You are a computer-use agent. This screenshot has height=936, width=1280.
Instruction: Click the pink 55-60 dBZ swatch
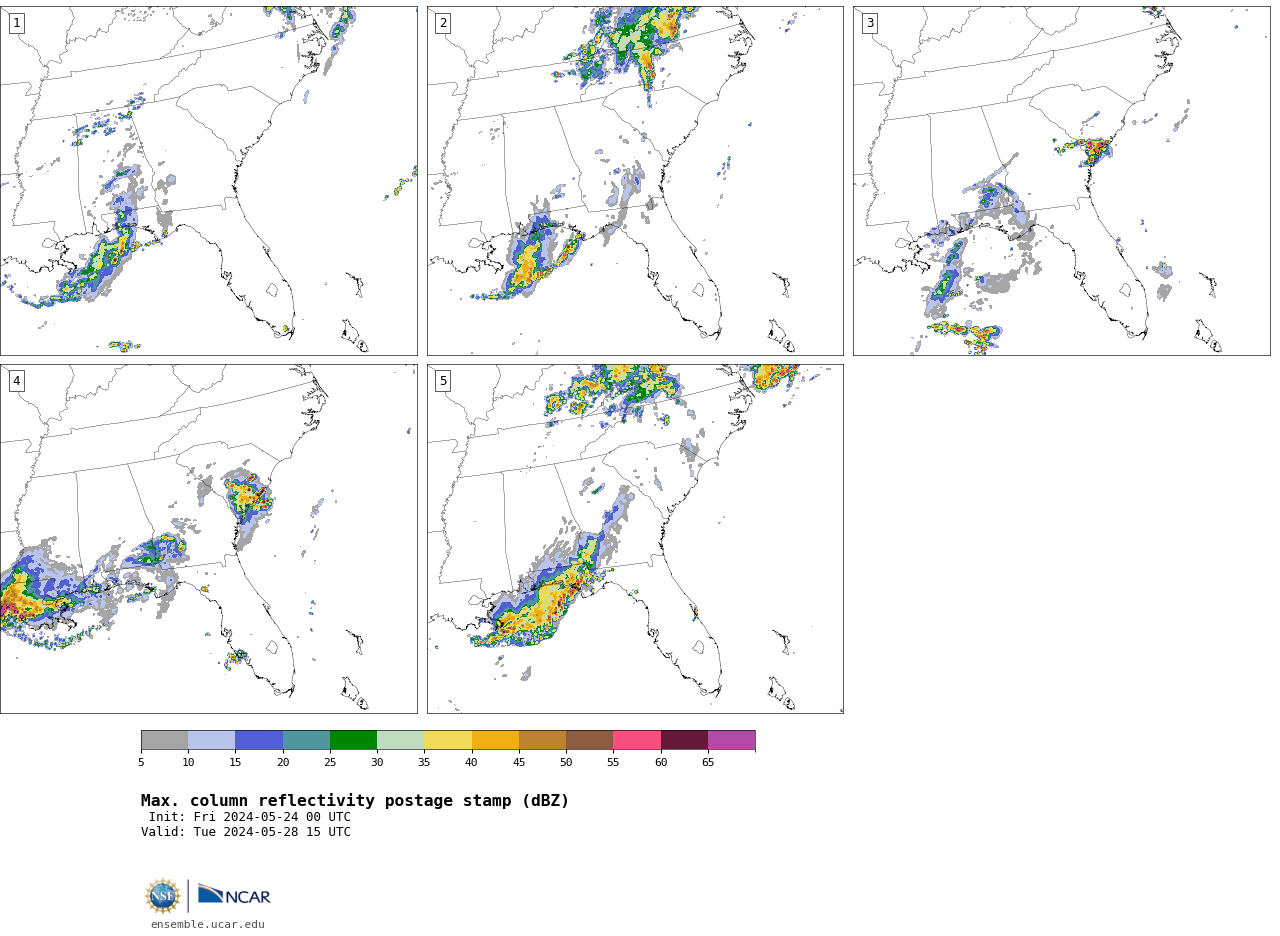click(x=637, y=740)
